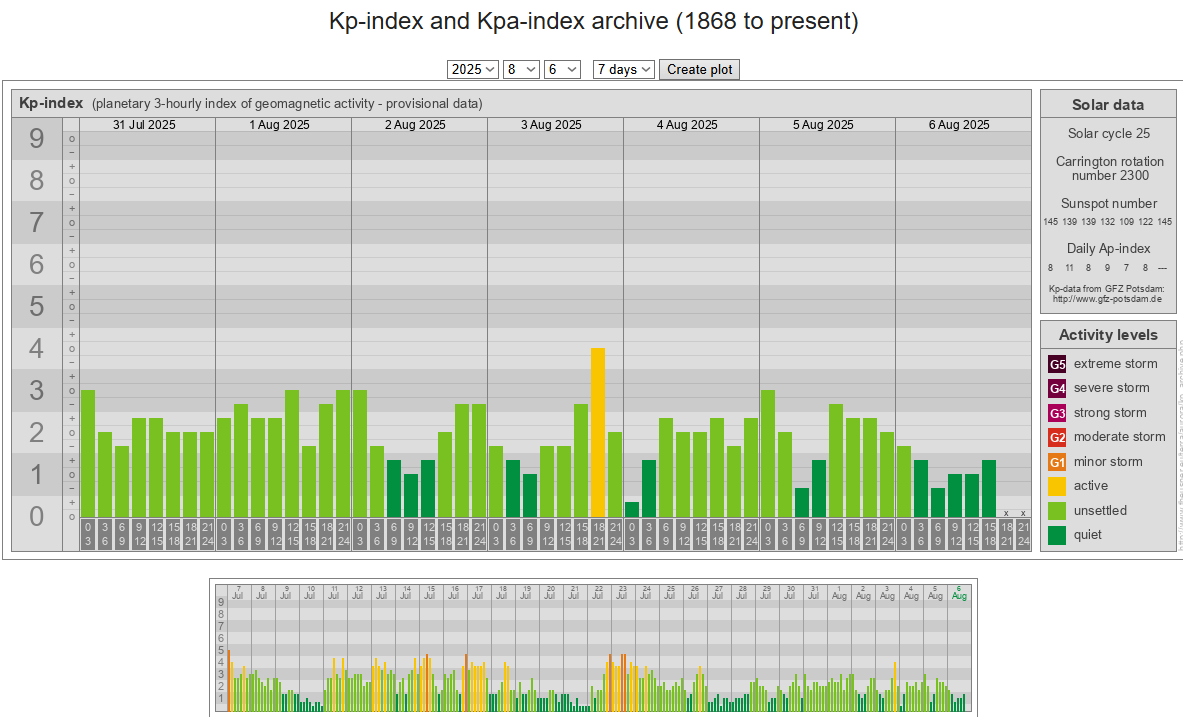
Task: Click the dark green quiet swatch
Action: point(1057,535)
